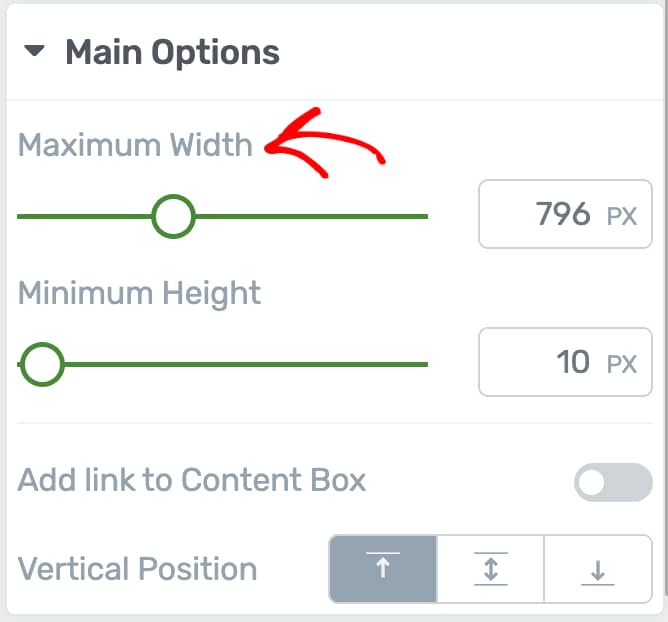This screenshot has height=622, width=668.
Task: Click the PX unit beside Minimum Height
Action: [x=622, y=363]
